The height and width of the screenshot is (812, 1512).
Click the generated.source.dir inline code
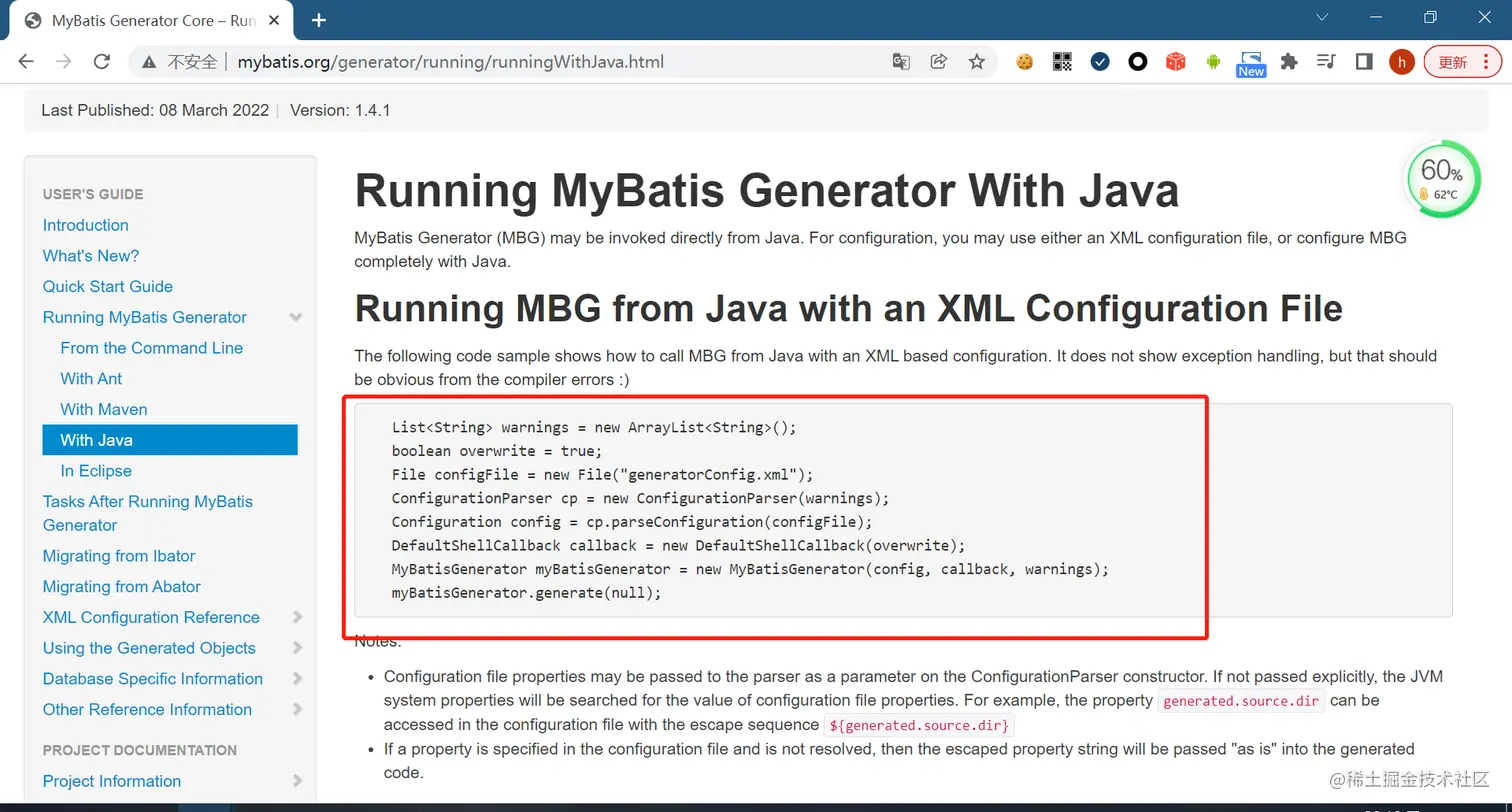pos(1241,701)
